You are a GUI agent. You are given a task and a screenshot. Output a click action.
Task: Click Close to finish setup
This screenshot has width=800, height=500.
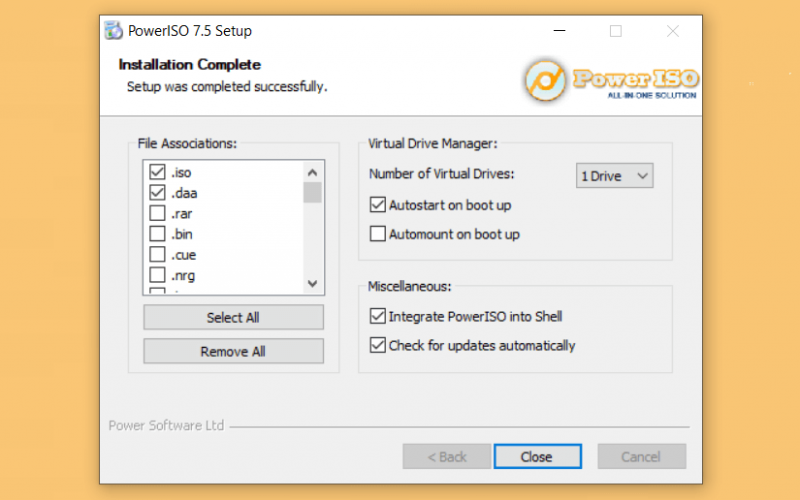(x=537, y=457)
